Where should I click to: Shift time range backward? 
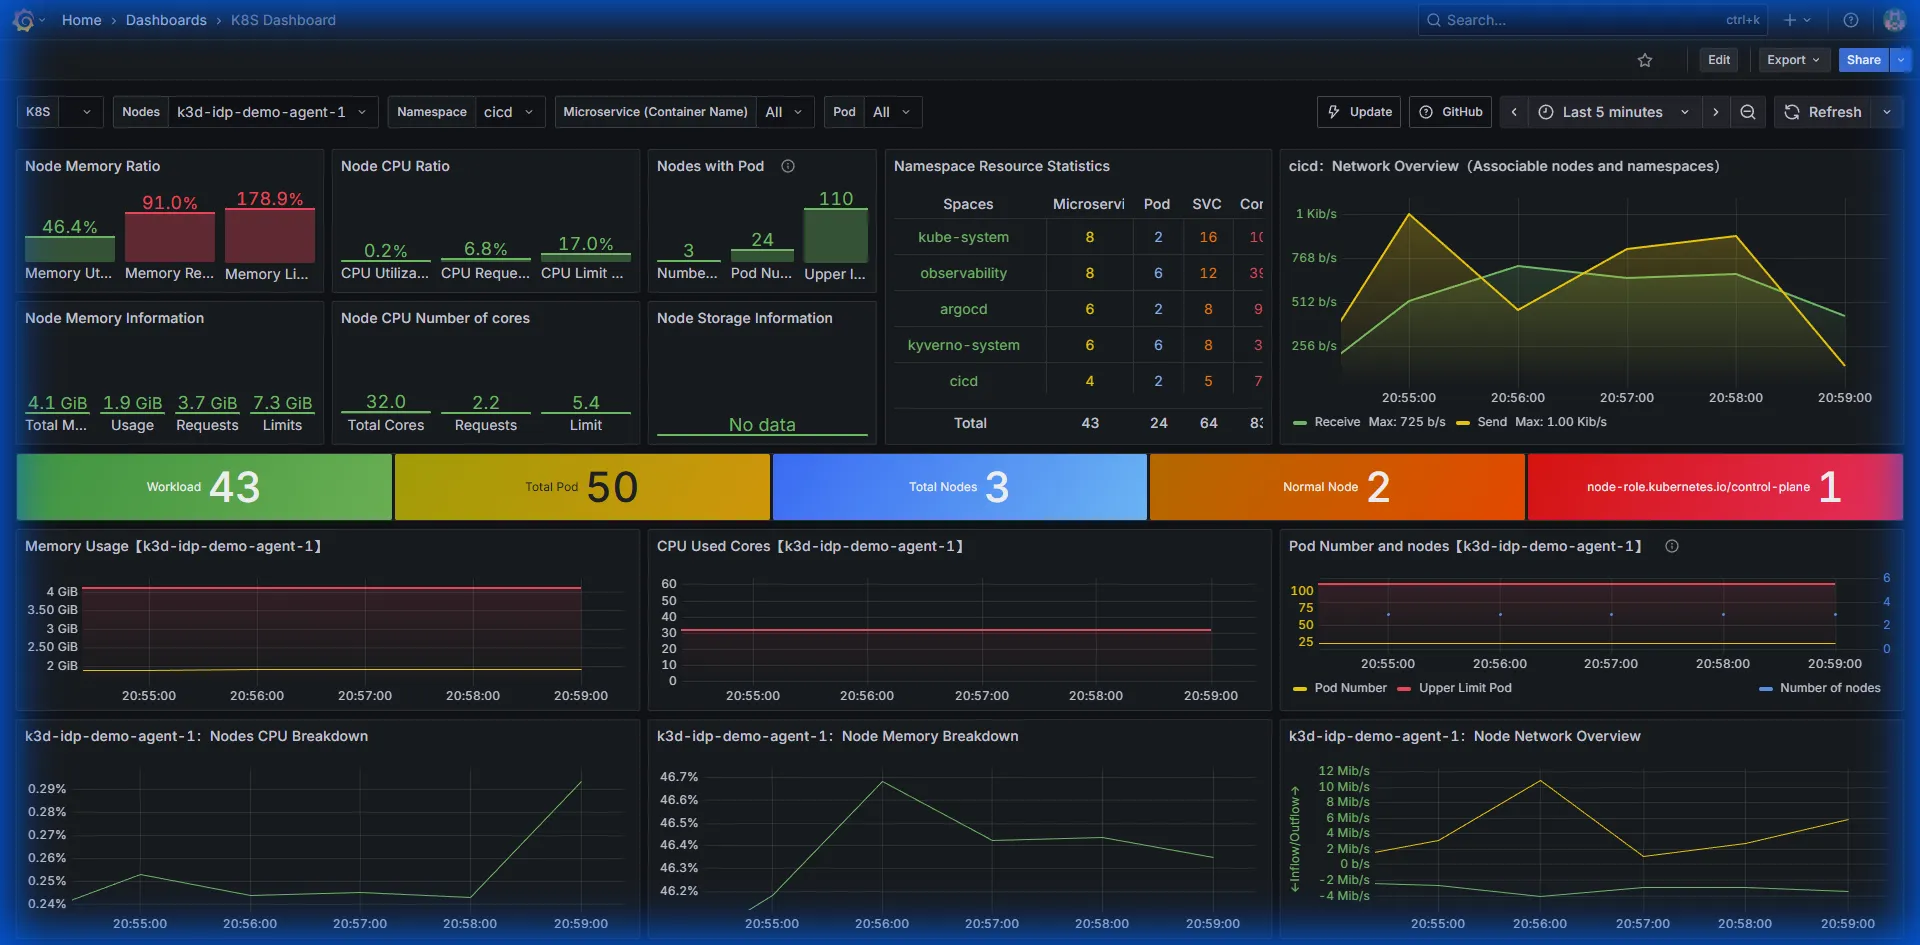(1514, 112)
